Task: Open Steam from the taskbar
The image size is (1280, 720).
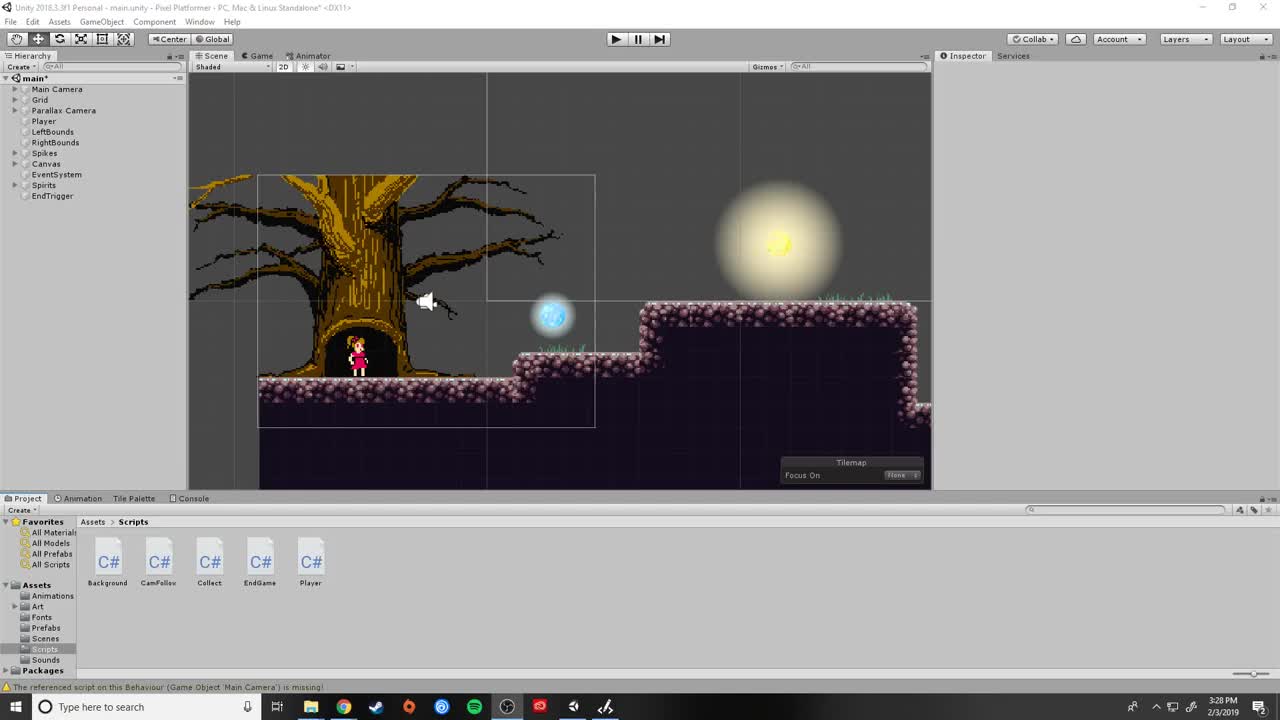Action: tap(376, 707)
